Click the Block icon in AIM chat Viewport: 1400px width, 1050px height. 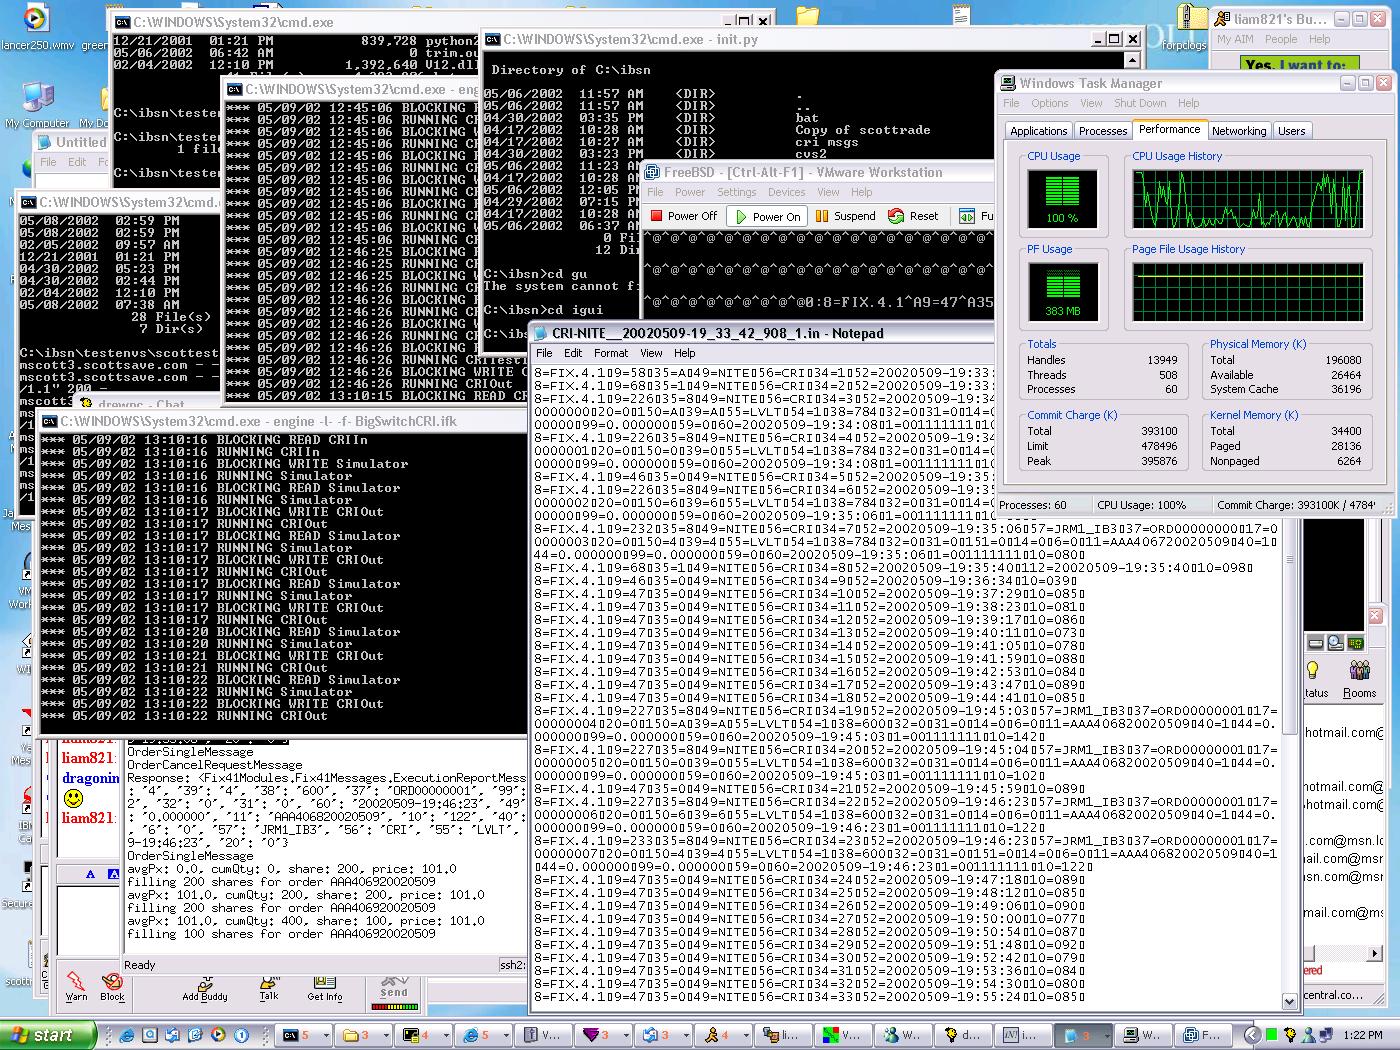[112, 984]
